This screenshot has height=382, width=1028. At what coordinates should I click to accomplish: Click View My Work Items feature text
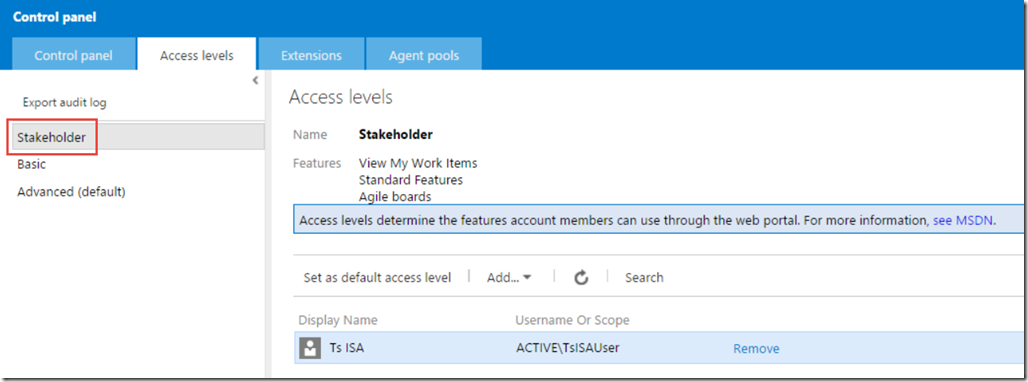coord(418,163)
